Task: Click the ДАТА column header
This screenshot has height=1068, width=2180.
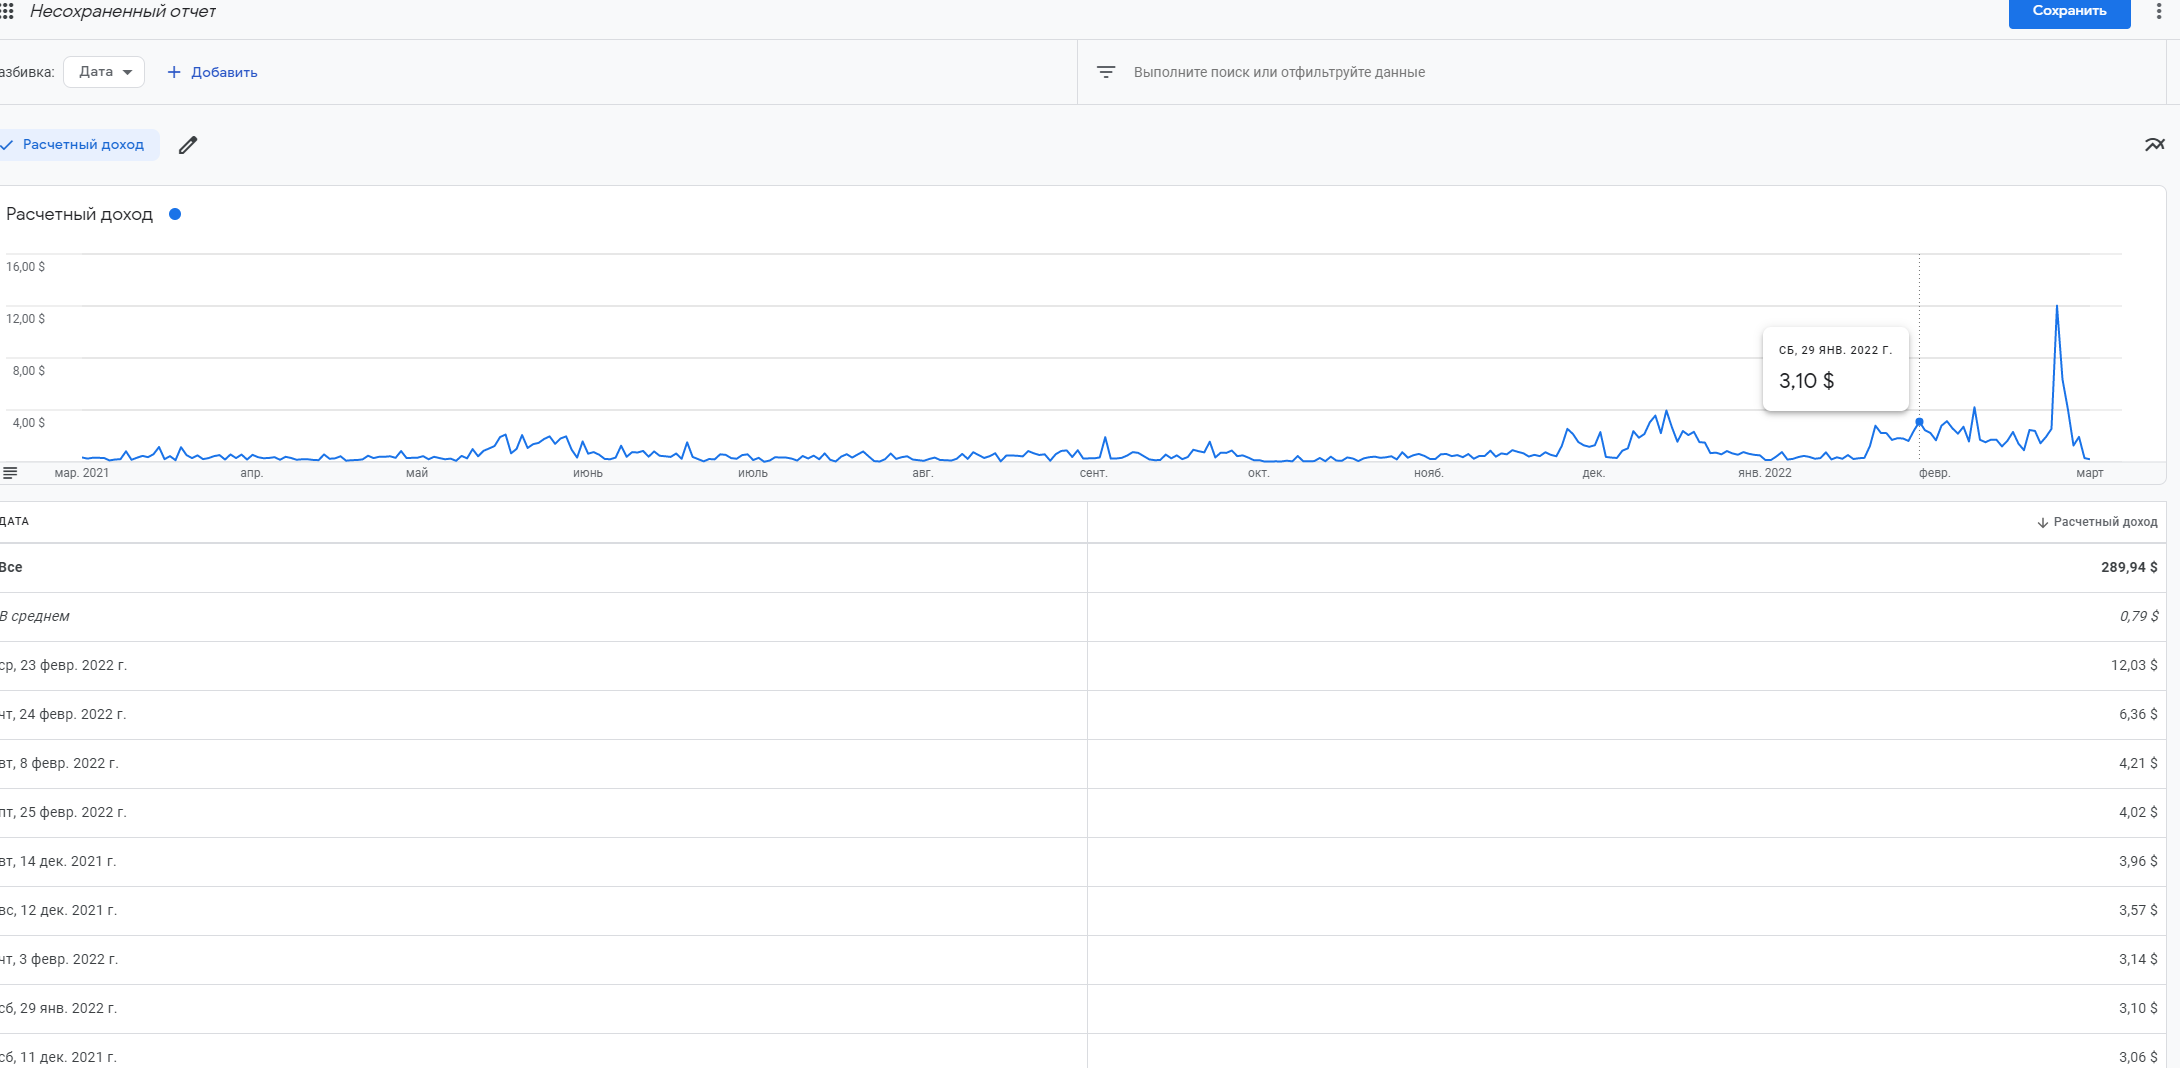Action: click(15, 521)
